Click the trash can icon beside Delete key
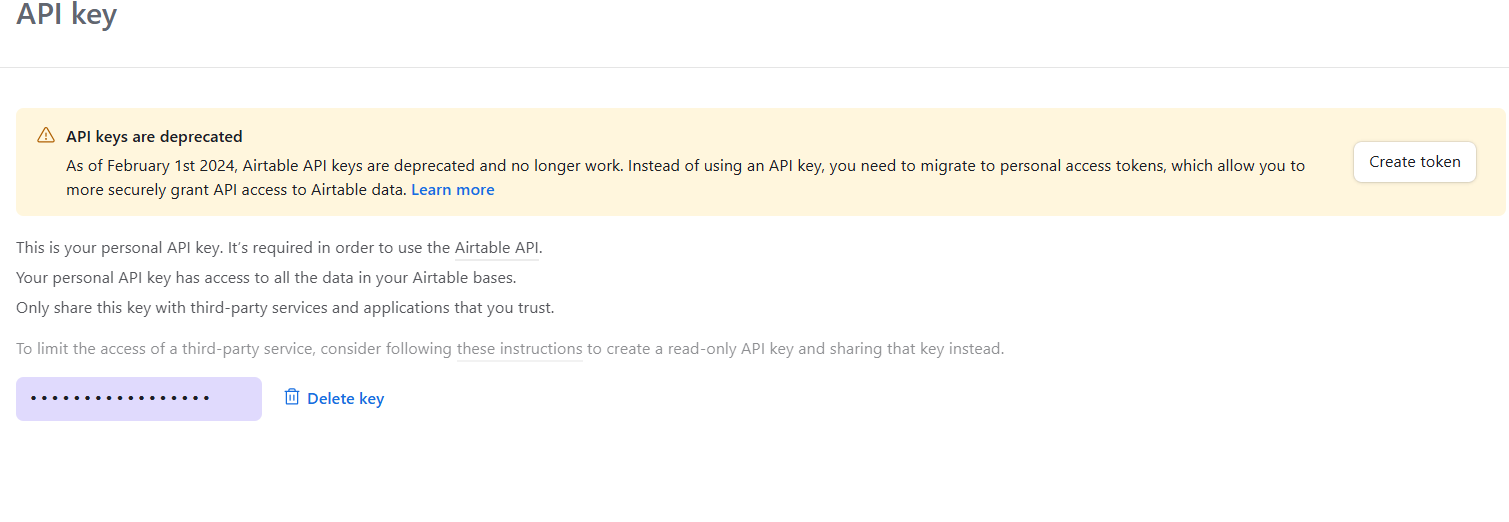 pyautogui.click(x=292, y=398)
